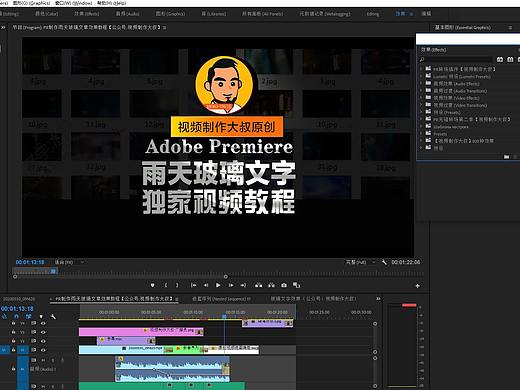Toggle lock on the V4 track
The image size is (520, 390).
[x=13, y=323]
